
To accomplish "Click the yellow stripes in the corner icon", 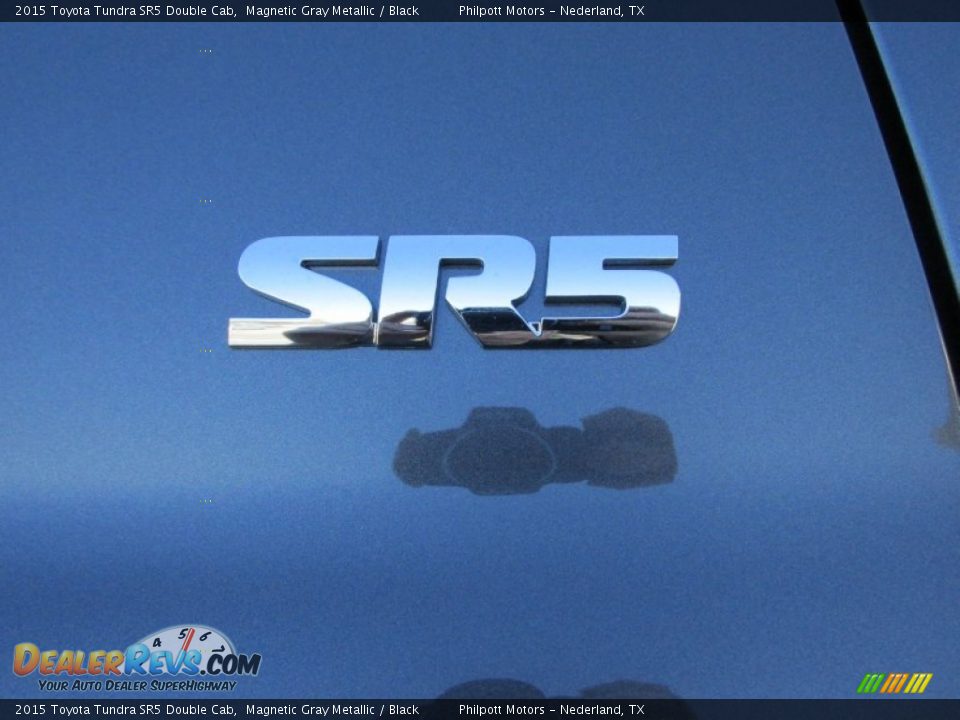I will tap(919, 683).
